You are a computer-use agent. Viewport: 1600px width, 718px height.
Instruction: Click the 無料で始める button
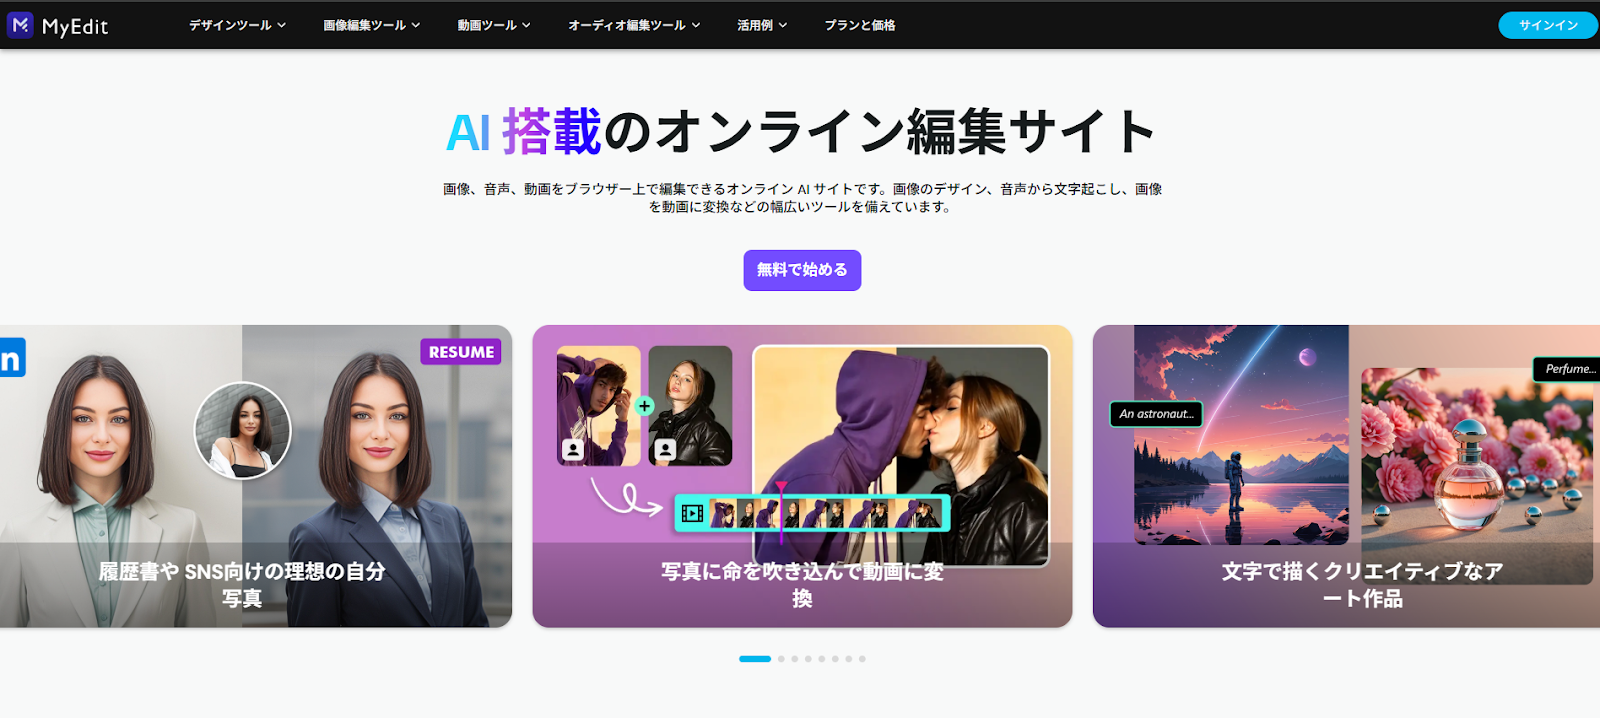click(802, 270)
